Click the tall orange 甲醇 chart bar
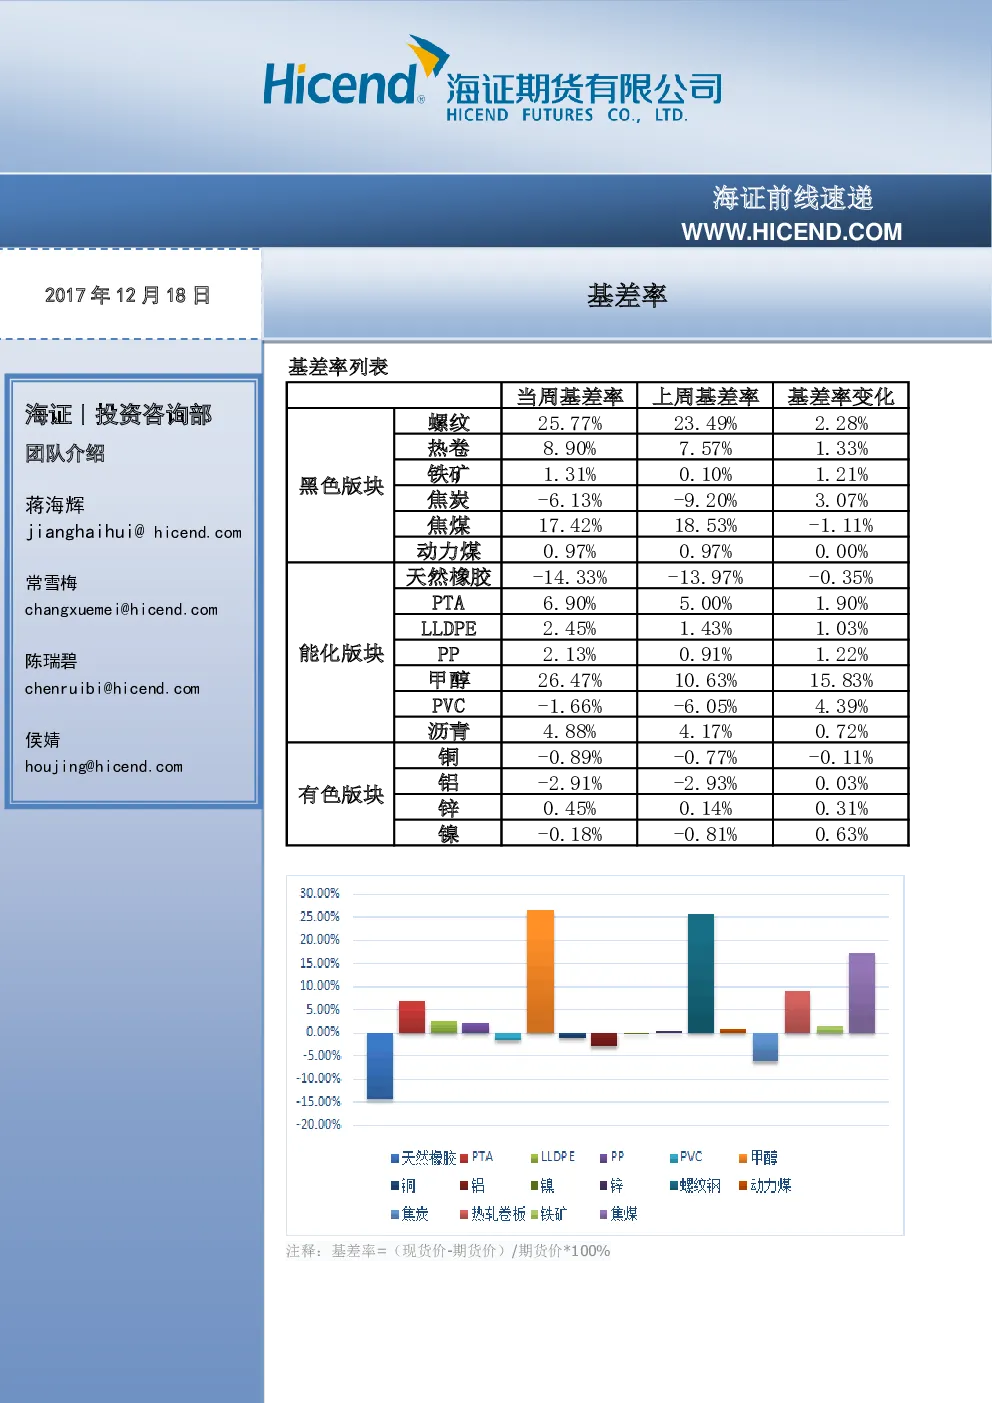 coord(540,971)
